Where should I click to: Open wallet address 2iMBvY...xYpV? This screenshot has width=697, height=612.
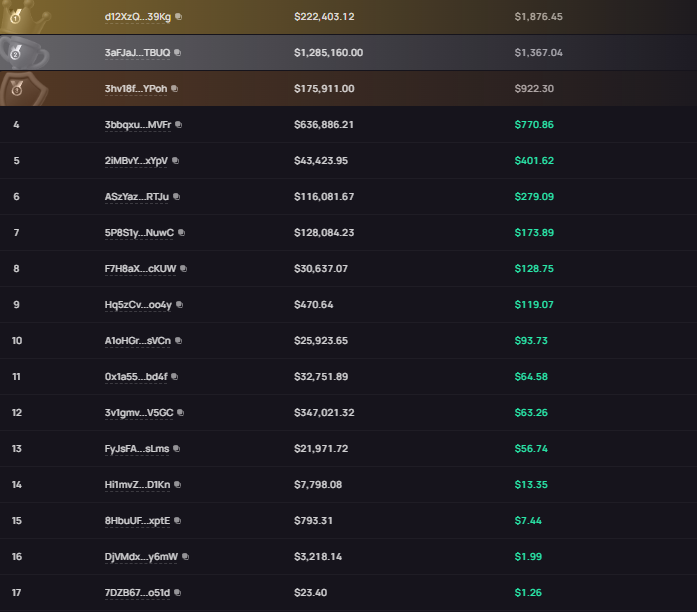[136, 161]
